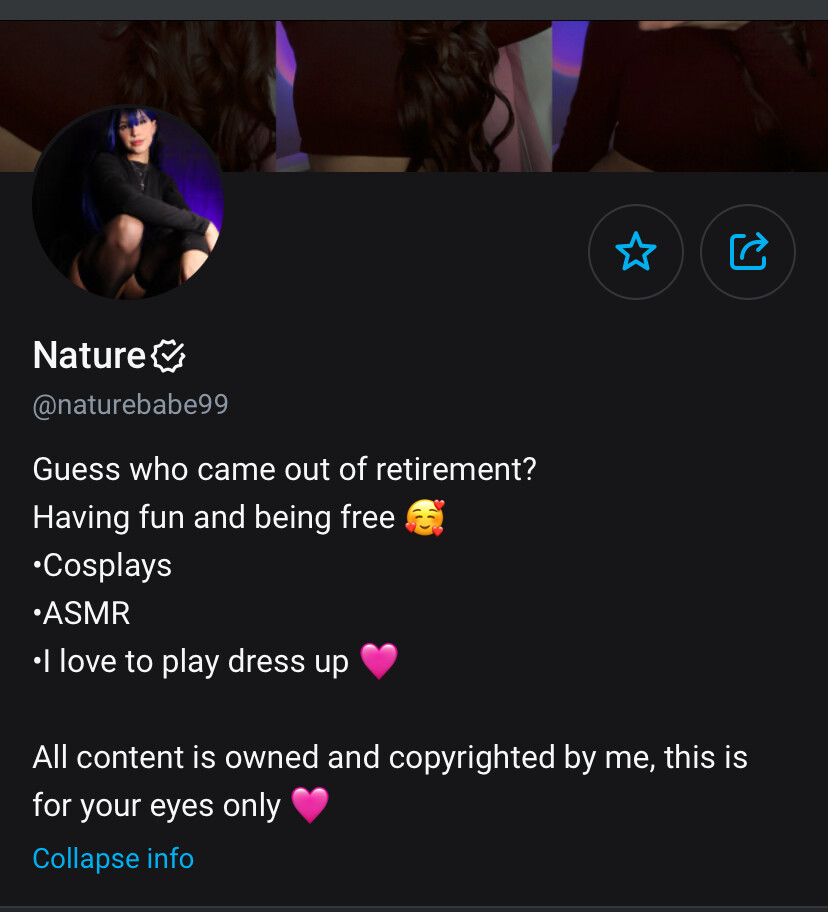This screenshot has height=912, width=828.
Task: Click the 'for your eyes only' text
Action: click(157, 805)
